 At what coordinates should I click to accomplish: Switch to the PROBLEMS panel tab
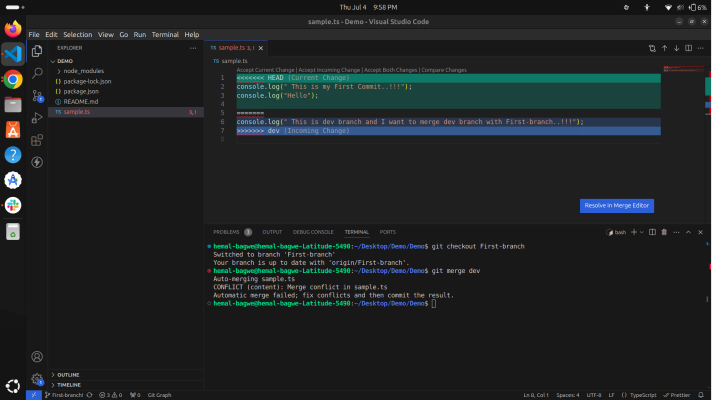226,232
